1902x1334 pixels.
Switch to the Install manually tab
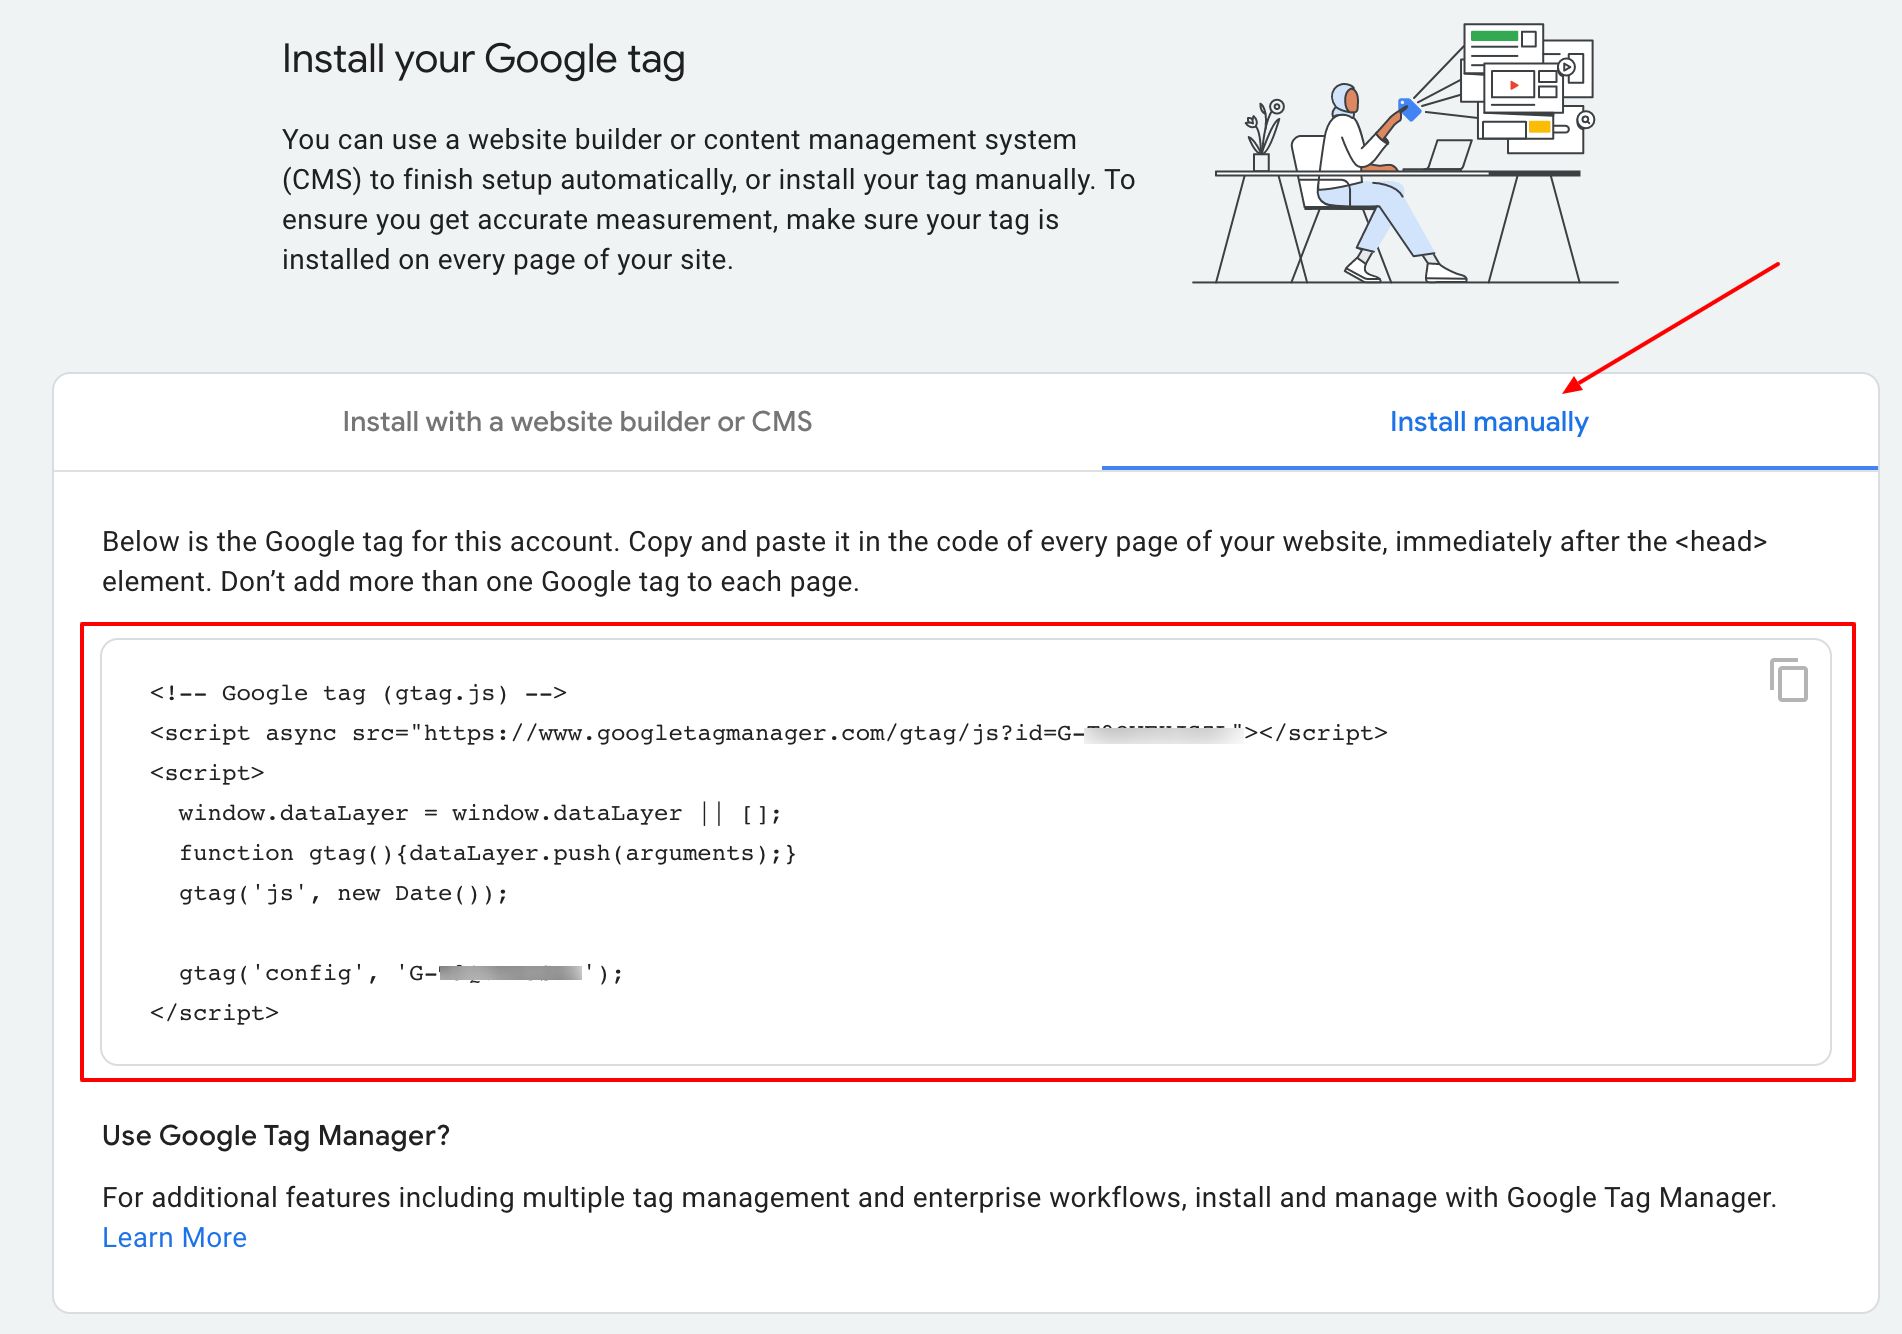click(x=1488, y=422)
